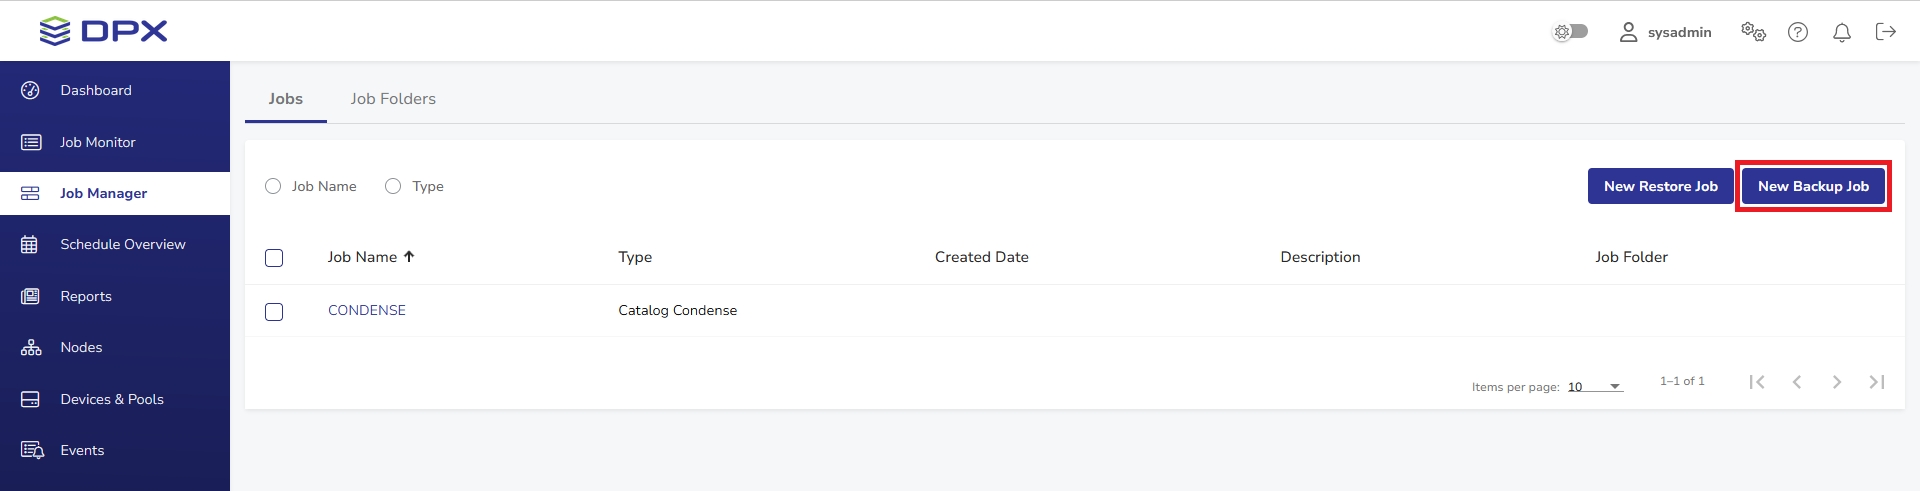Open the CONDENSE job link

point(367,310)
